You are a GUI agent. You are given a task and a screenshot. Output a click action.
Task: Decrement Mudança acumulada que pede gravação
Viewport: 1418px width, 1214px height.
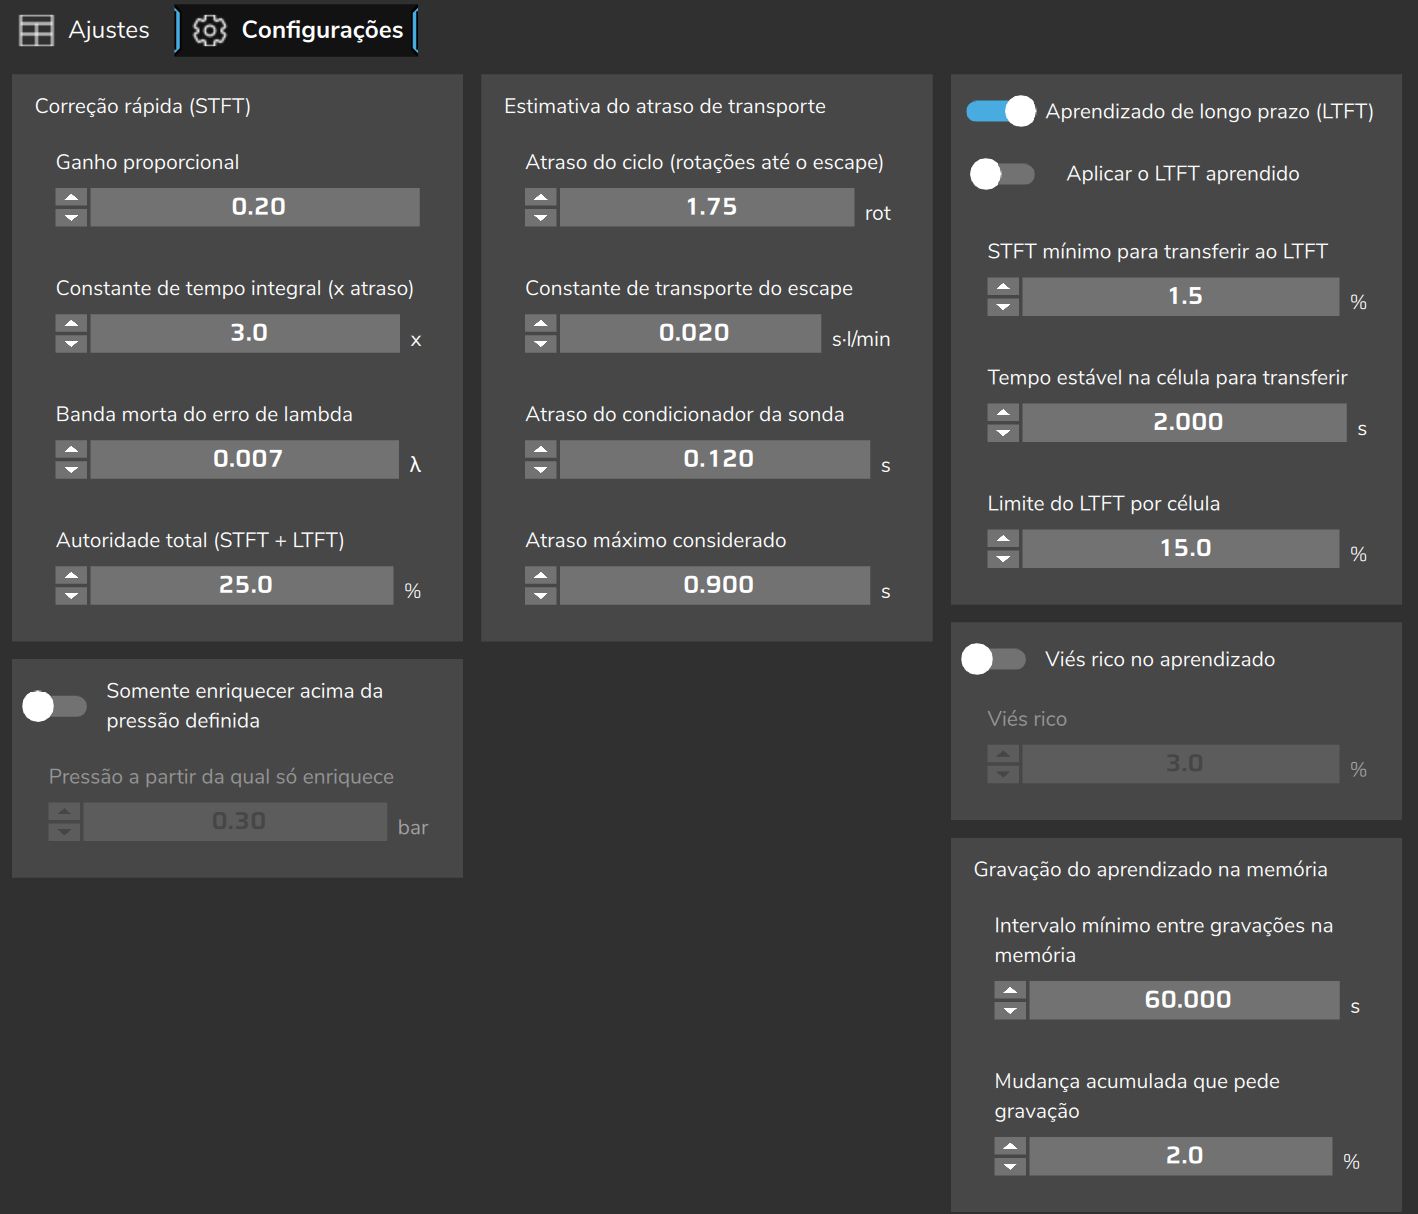(1010, 1166)
